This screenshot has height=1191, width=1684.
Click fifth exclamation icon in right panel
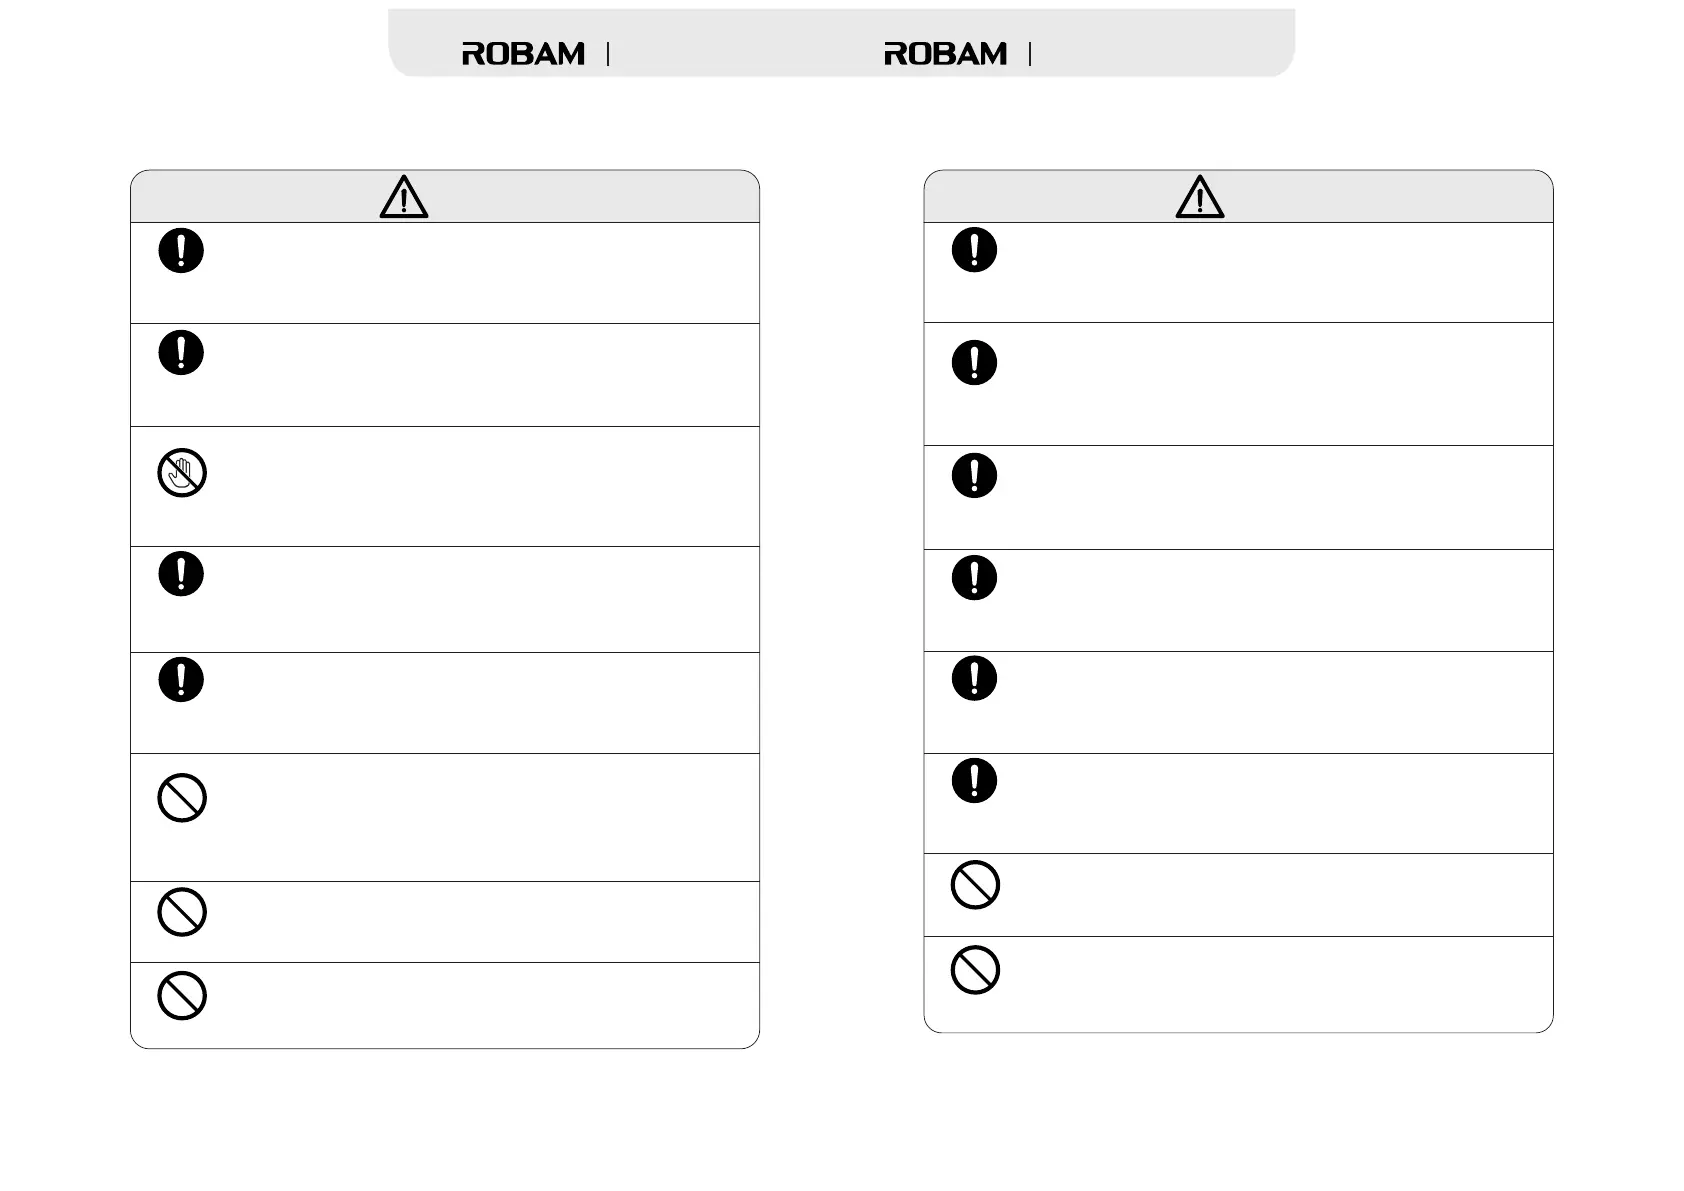tap(974, 678)
